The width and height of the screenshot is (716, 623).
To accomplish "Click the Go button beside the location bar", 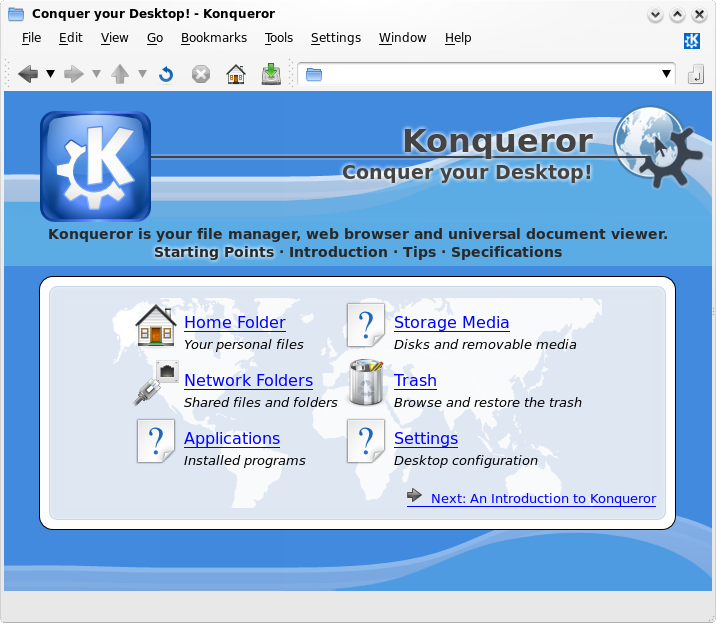I will click(695, 74).
